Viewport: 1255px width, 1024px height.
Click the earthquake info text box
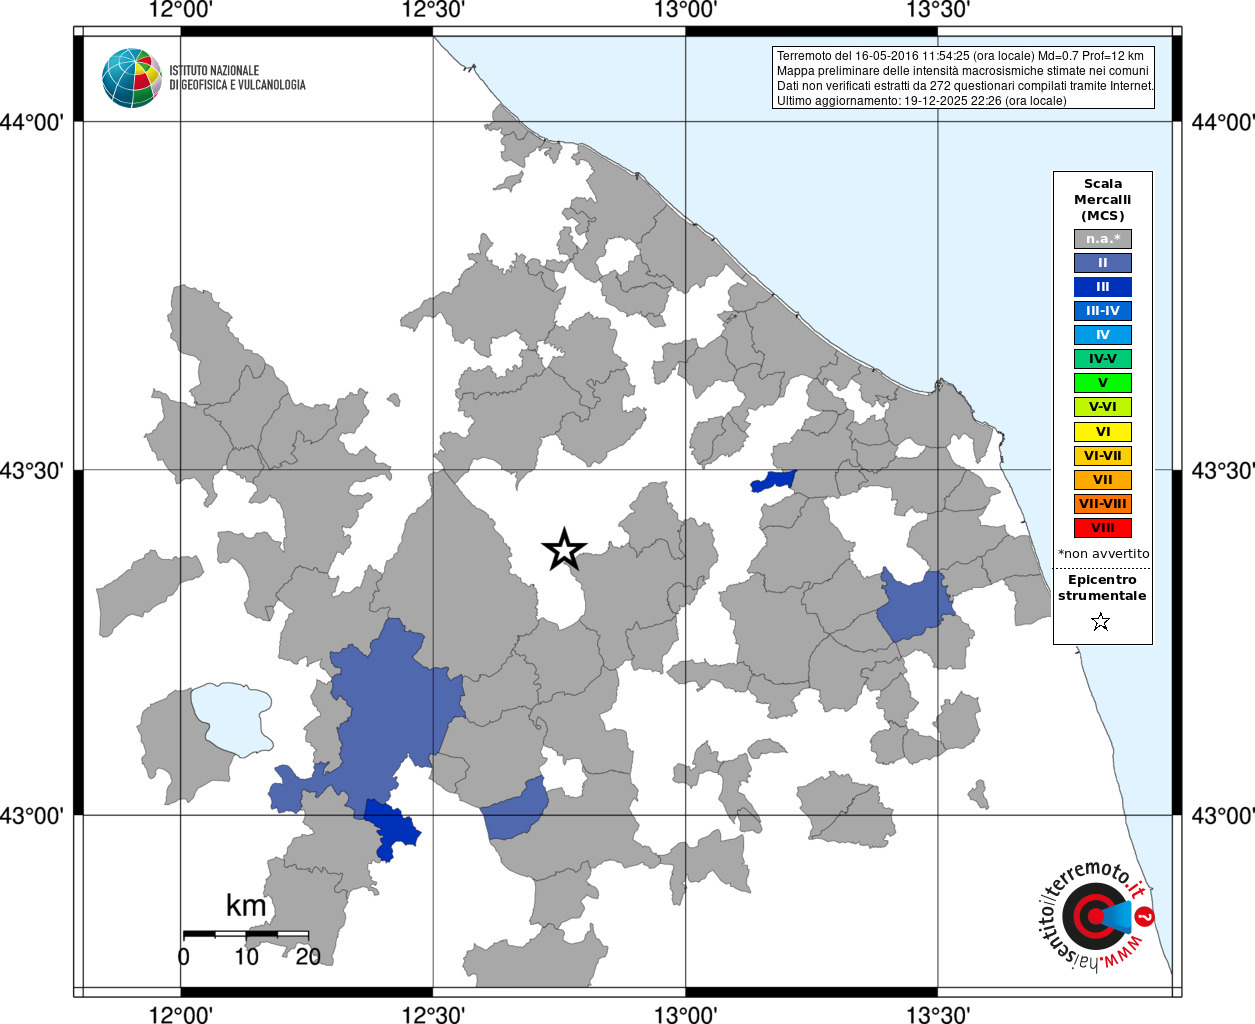coord(964,78)
